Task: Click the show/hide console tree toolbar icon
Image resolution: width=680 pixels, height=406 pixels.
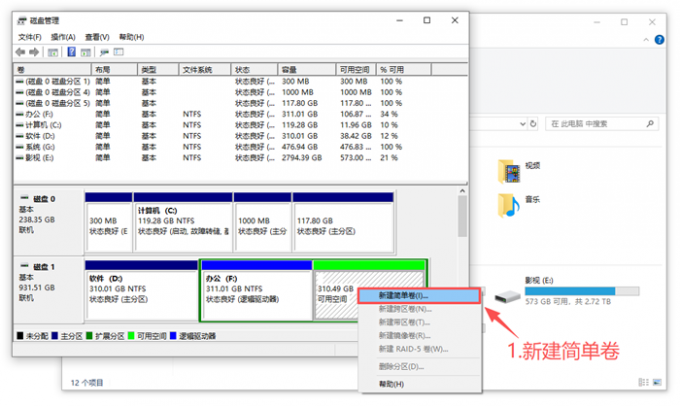Action: (x=53, y=52)
